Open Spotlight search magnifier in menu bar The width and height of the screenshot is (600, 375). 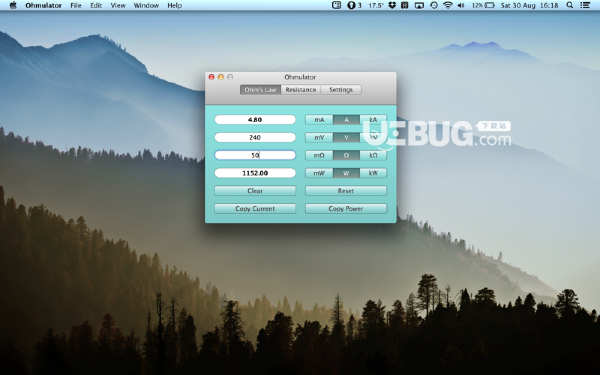(x=570, y=5)
